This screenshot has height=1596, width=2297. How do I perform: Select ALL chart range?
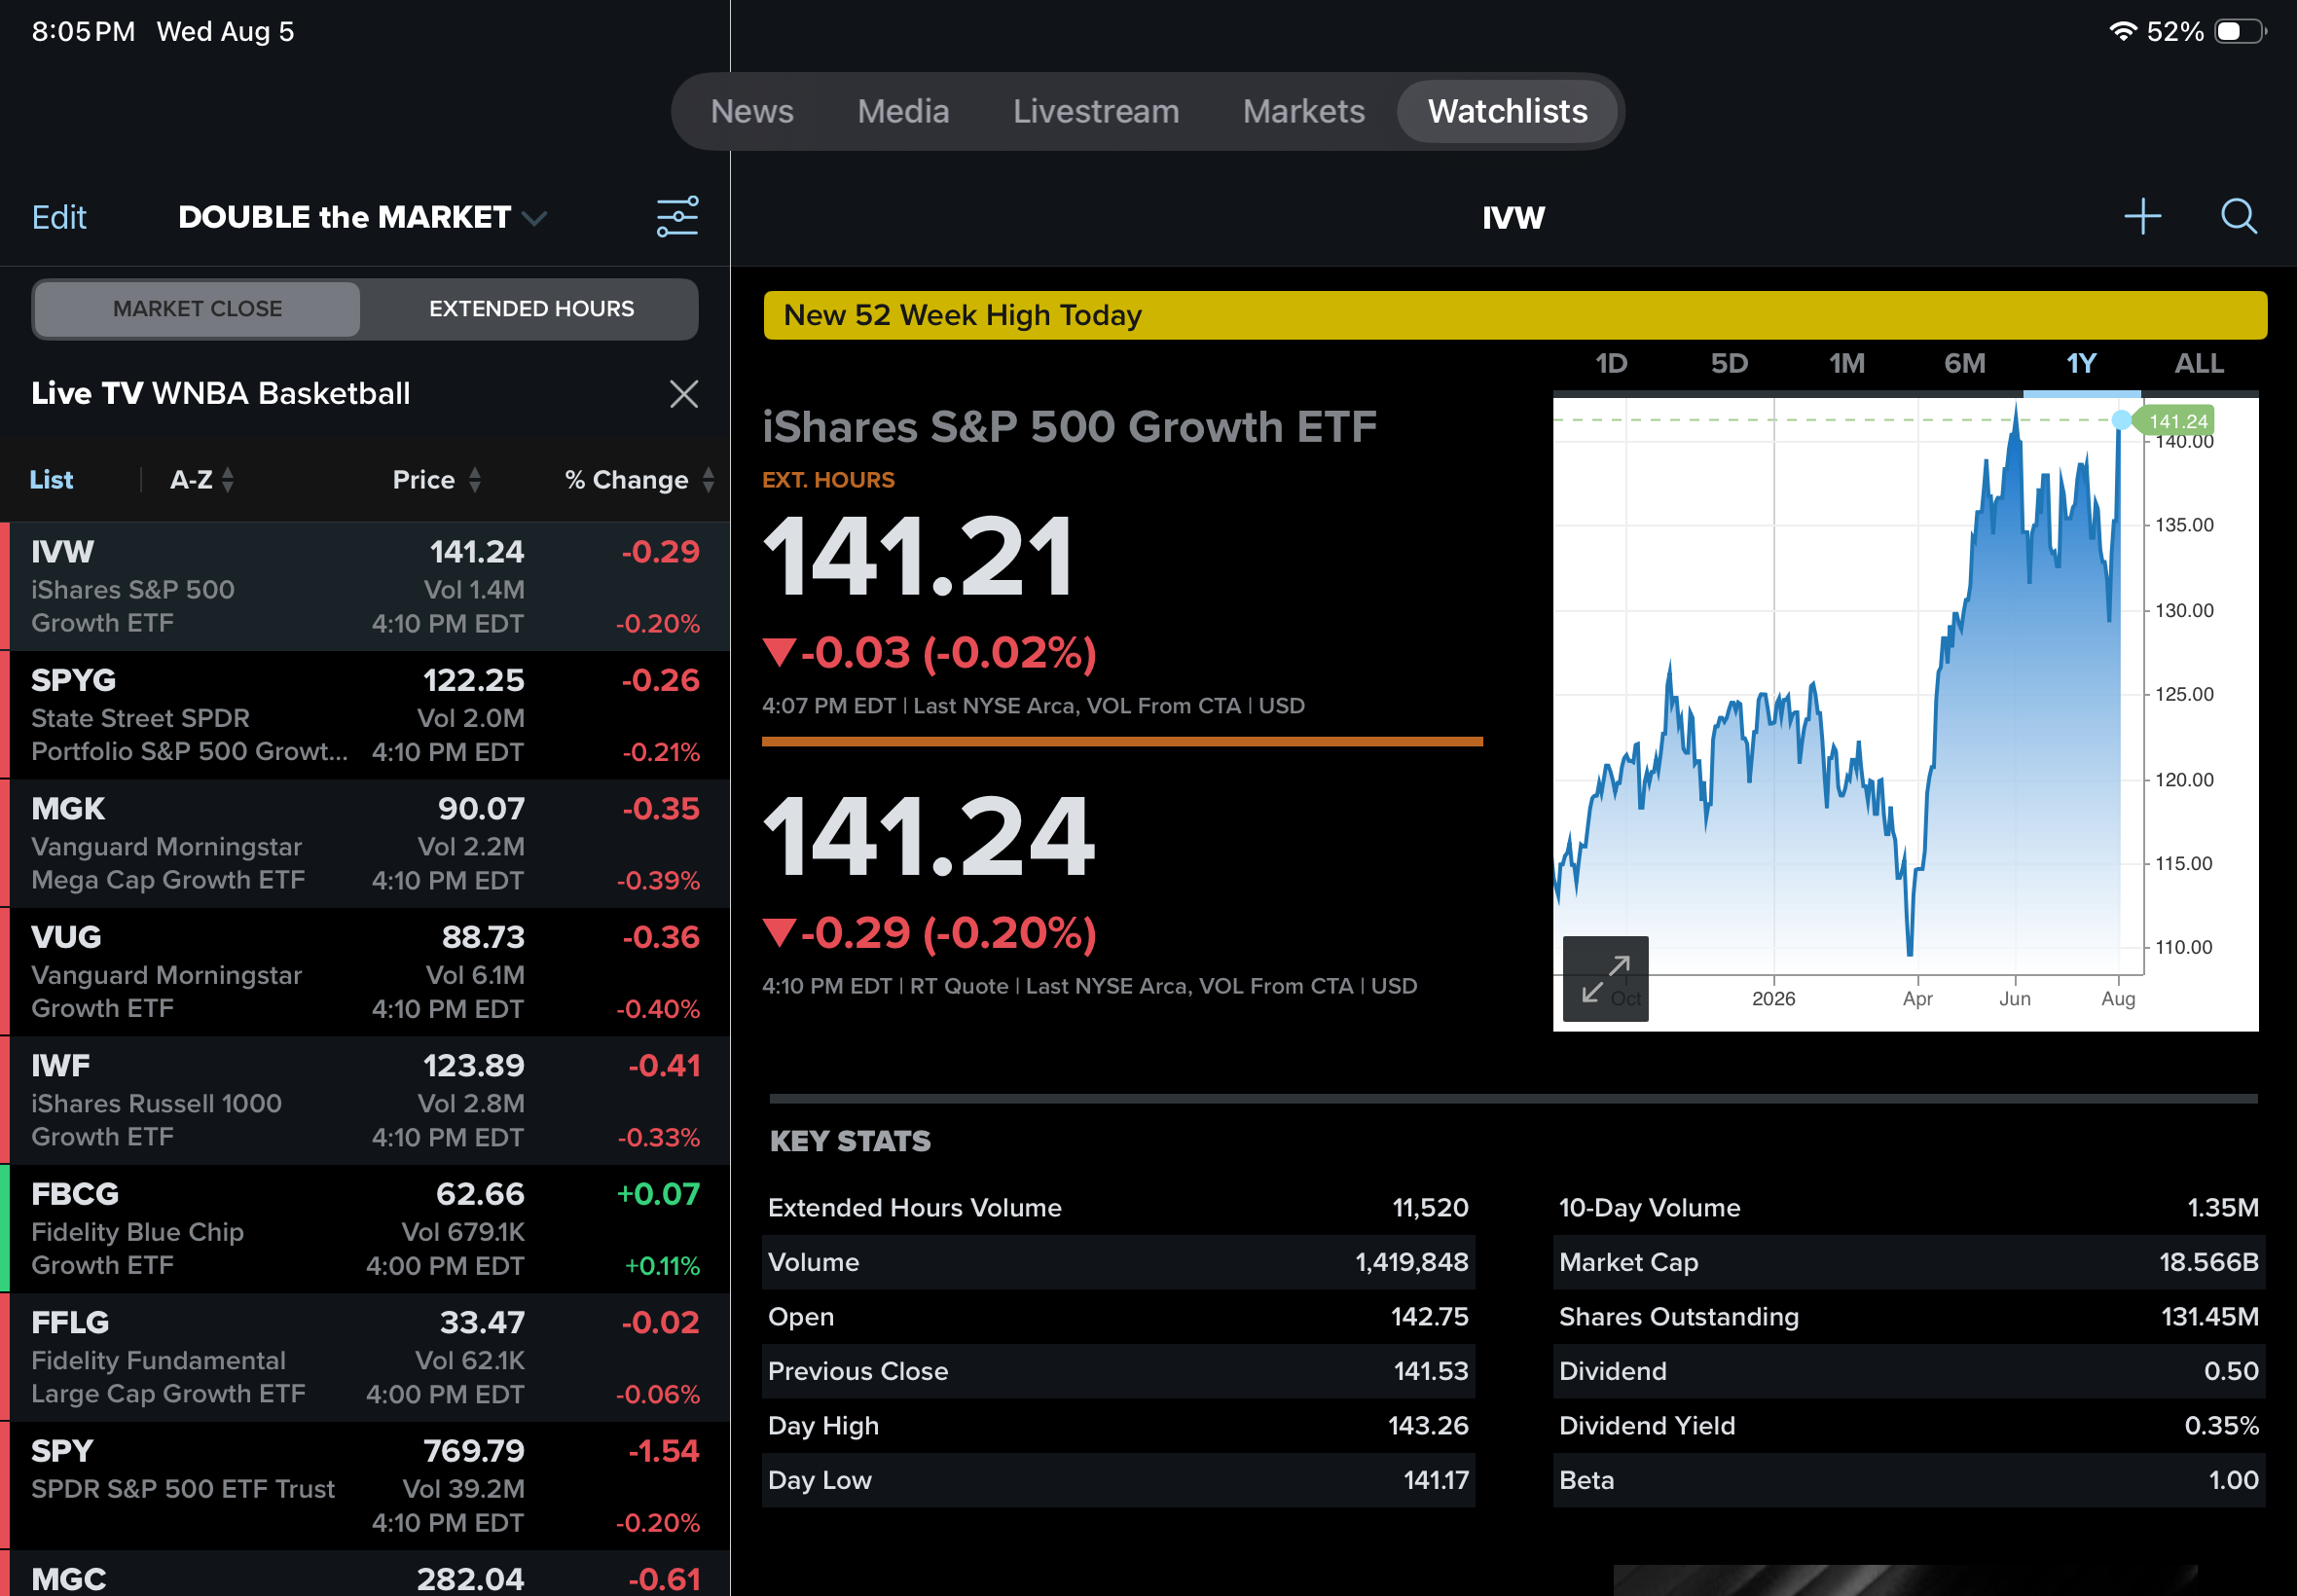[2199, 363]
